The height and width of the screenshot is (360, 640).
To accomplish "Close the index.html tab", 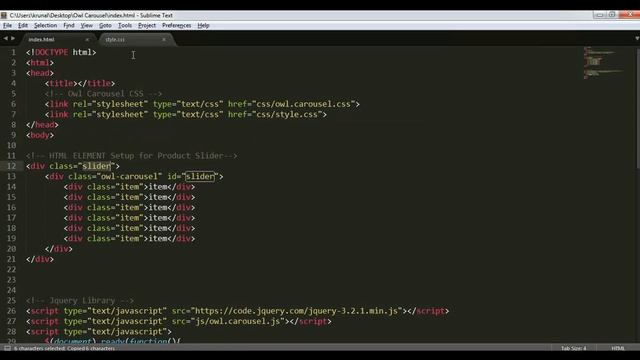I will pos(87,40).
